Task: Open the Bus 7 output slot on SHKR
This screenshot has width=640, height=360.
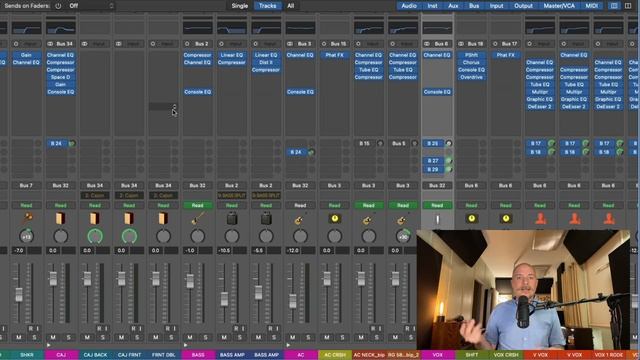Action: tap(26, 186)
